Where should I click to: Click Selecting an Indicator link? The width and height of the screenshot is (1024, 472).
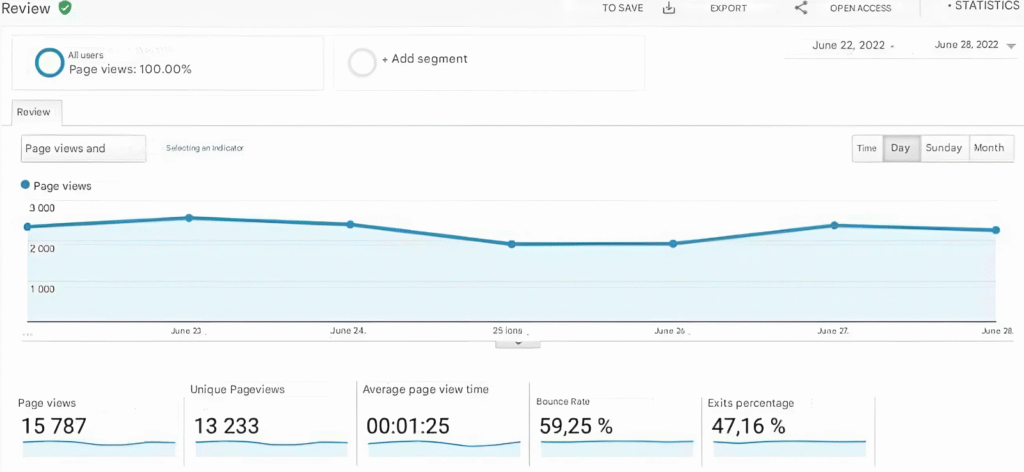204,148
